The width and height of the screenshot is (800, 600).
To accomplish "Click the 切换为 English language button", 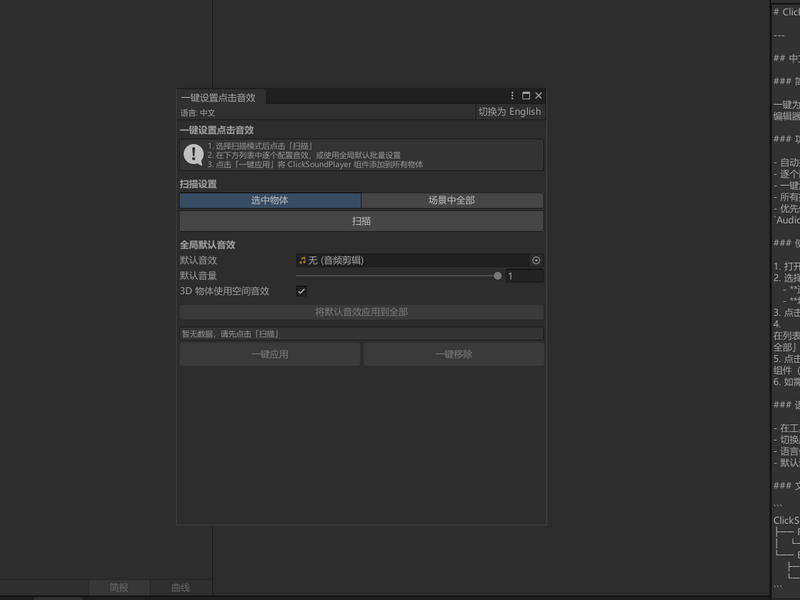I will [x=510, y=112].
